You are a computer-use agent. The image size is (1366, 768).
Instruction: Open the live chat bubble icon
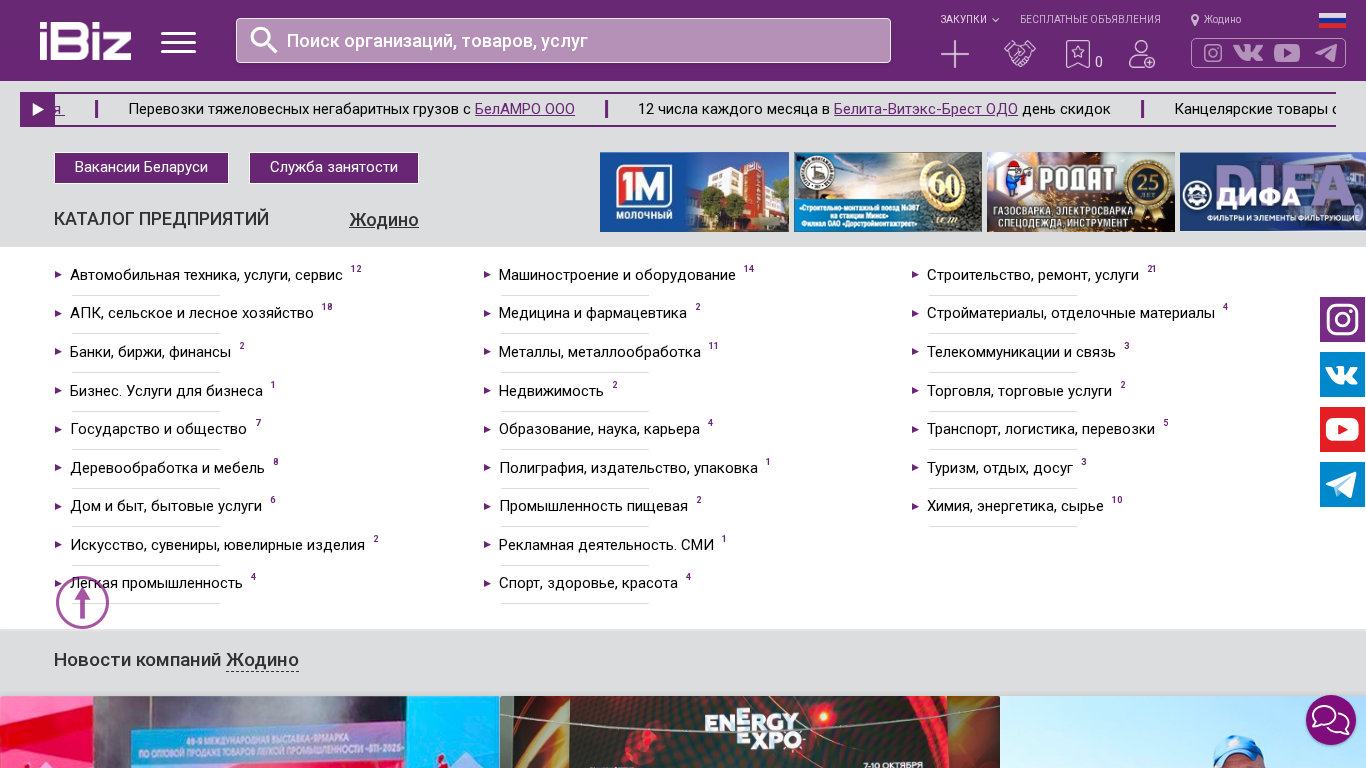click(x=1330, y=720)
